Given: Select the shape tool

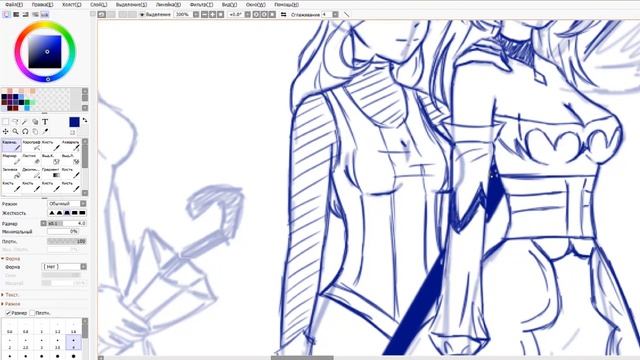Looking at the screenshot, I should 35,122.
